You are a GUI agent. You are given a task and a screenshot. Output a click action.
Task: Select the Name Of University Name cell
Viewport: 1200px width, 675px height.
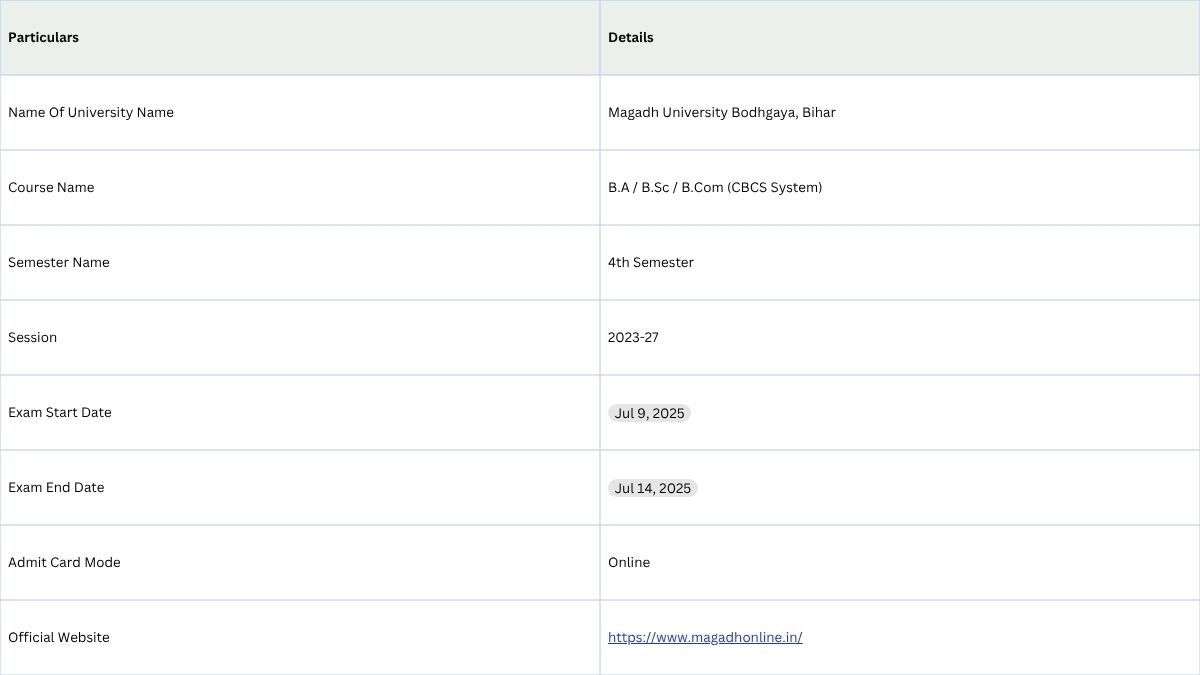300,112
